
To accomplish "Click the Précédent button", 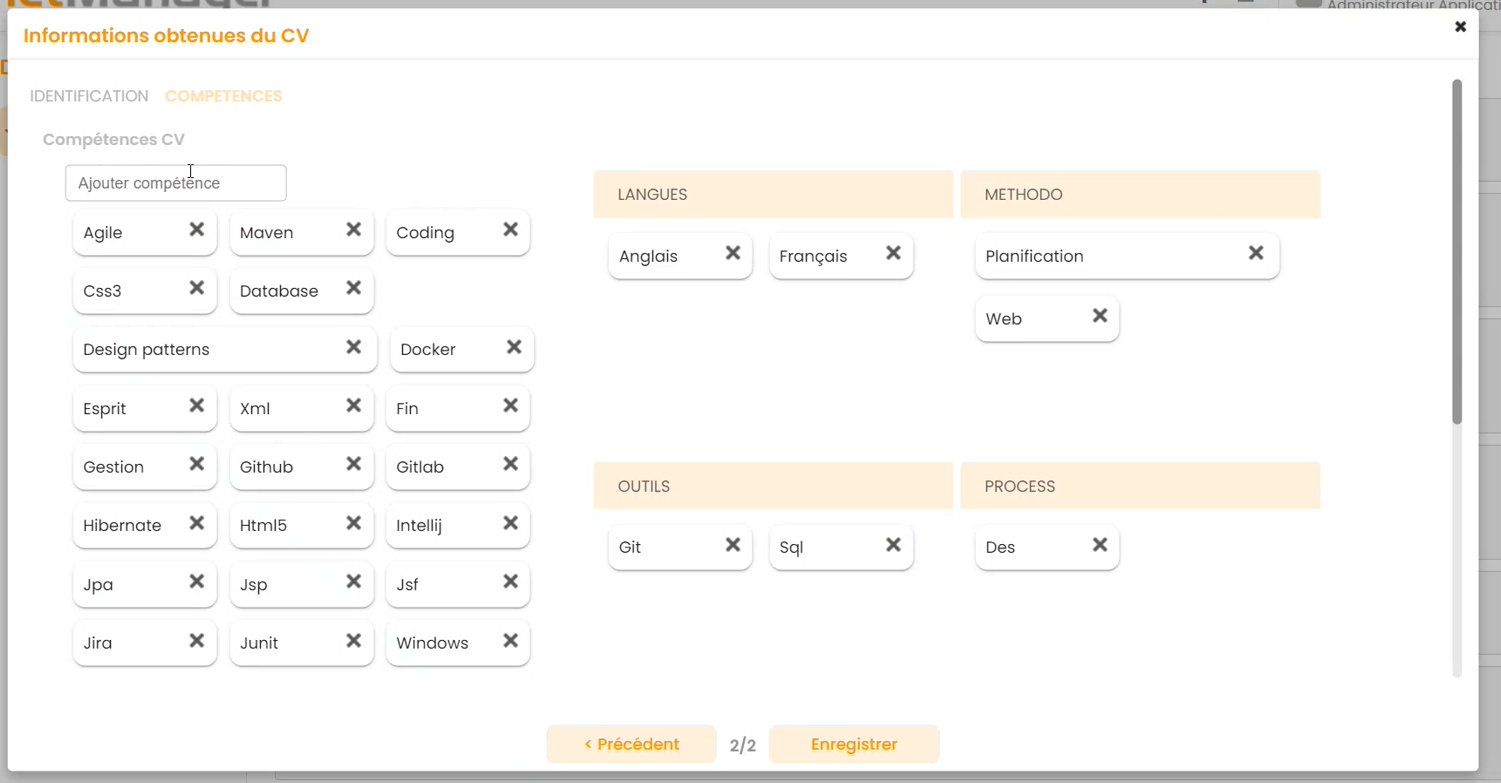I will pos(631,744).
